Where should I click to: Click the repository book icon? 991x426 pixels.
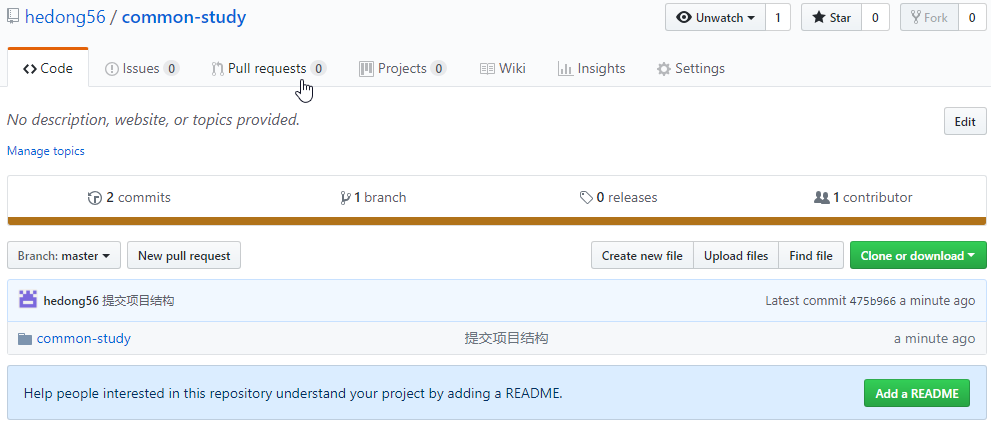pos(13,16)
